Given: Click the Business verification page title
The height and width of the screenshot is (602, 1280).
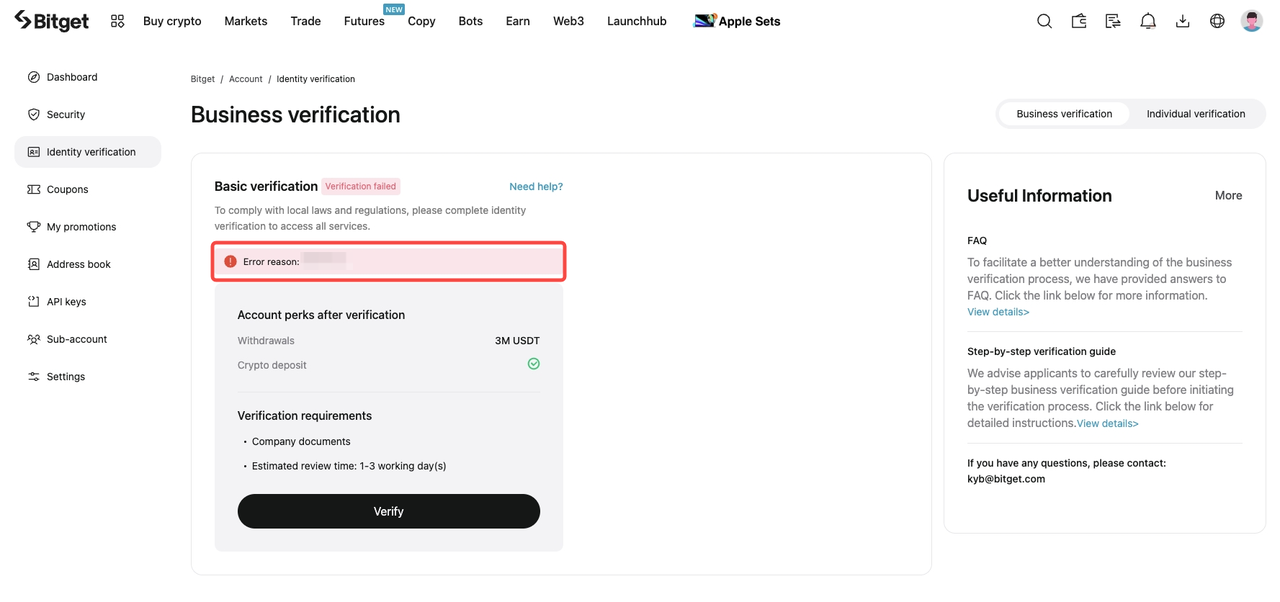Looking at the screenshot, I should [296, 115].
